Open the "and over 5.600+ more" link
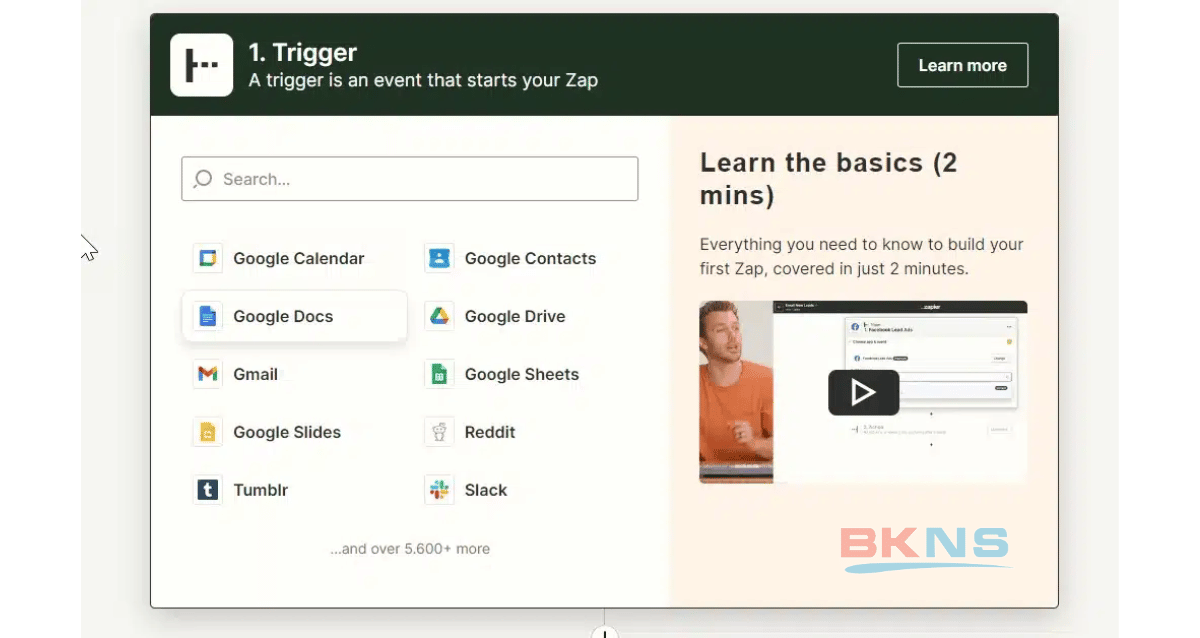1200x638 pixels. pos(410,549)
